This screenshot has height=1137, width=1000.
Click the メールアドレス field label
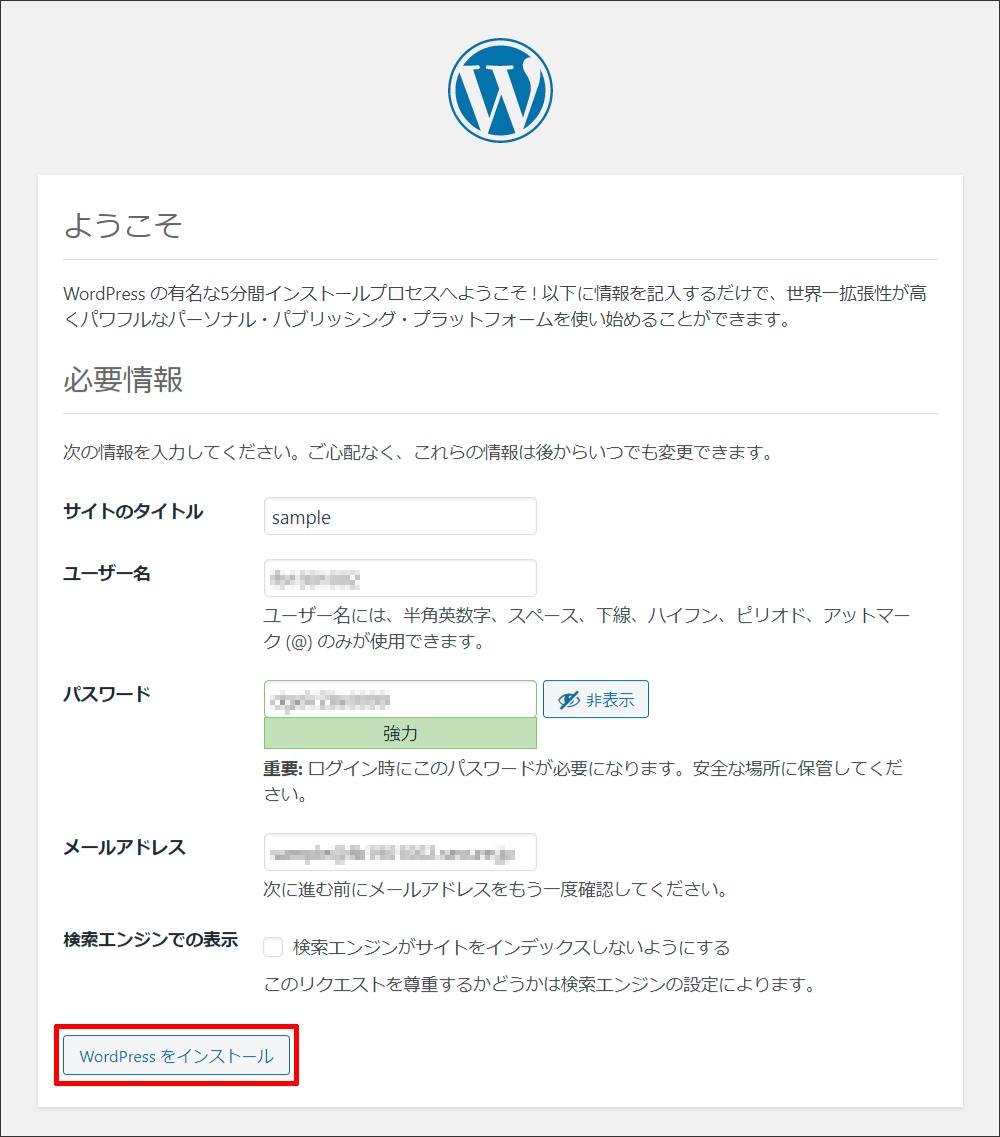[124, 848]
